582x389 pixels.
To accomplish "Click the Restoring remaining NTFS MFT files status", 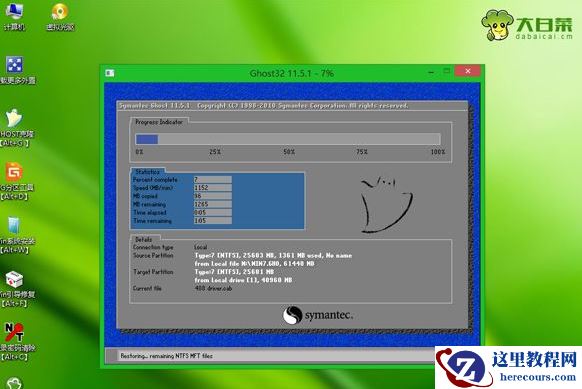I will (x=166, y=356).
